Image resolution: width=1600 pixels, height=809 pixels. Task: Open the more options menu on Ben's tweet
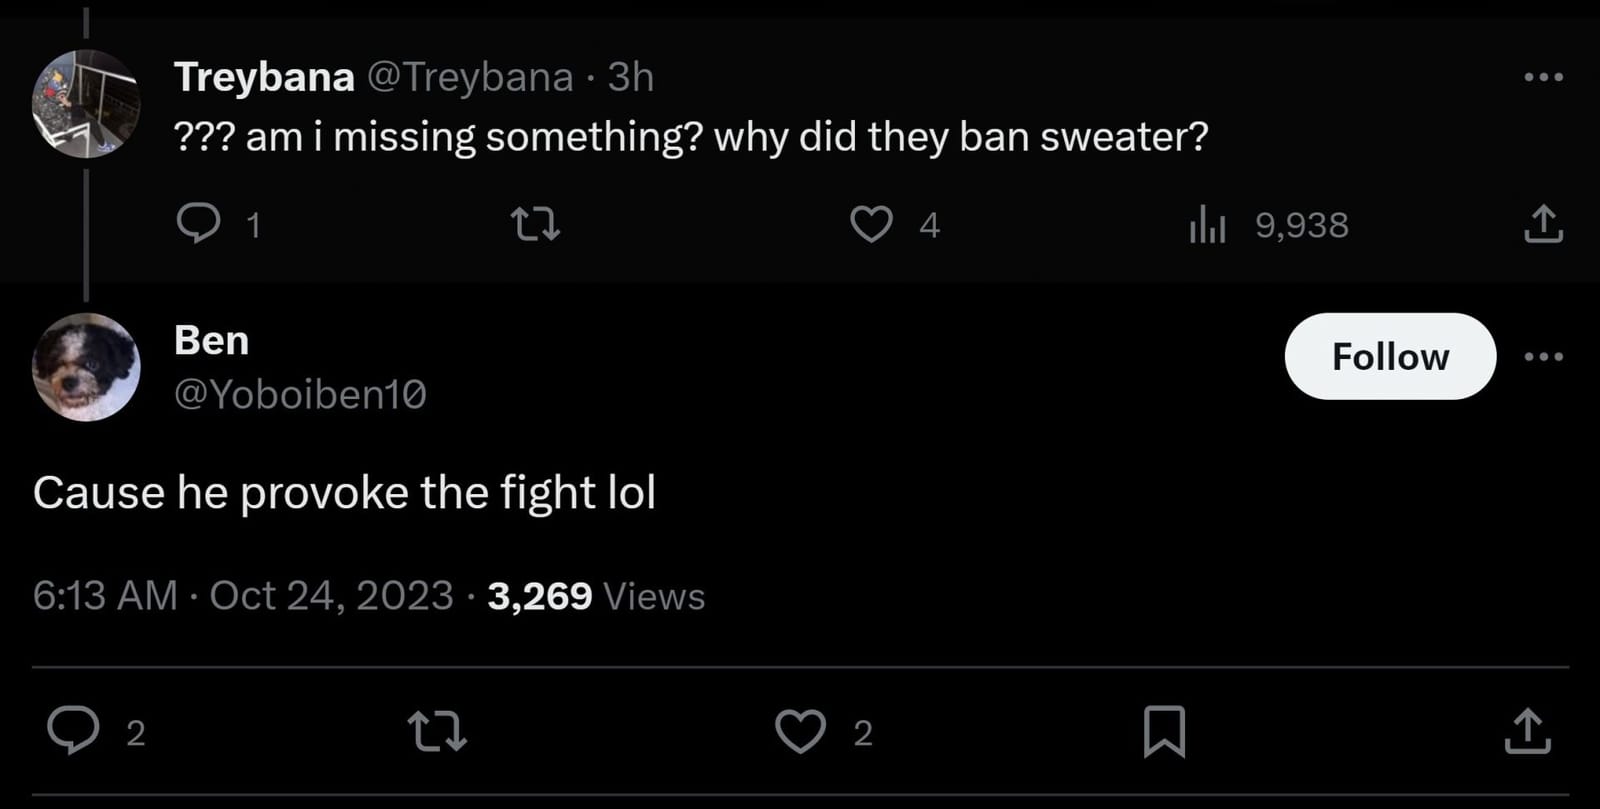click(x=1543, y=356)
